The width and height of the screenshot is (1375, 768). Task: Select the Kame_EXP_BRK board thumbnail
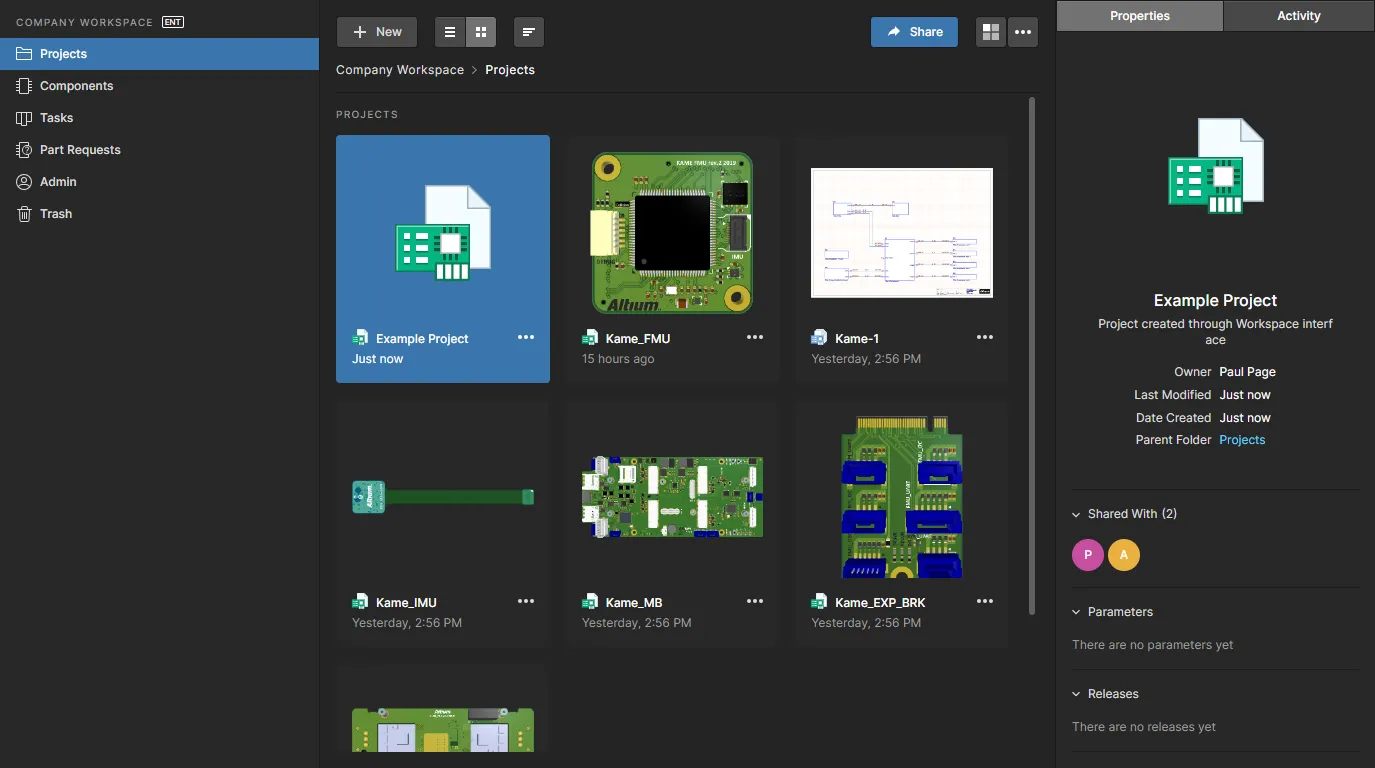pos(902,497)
